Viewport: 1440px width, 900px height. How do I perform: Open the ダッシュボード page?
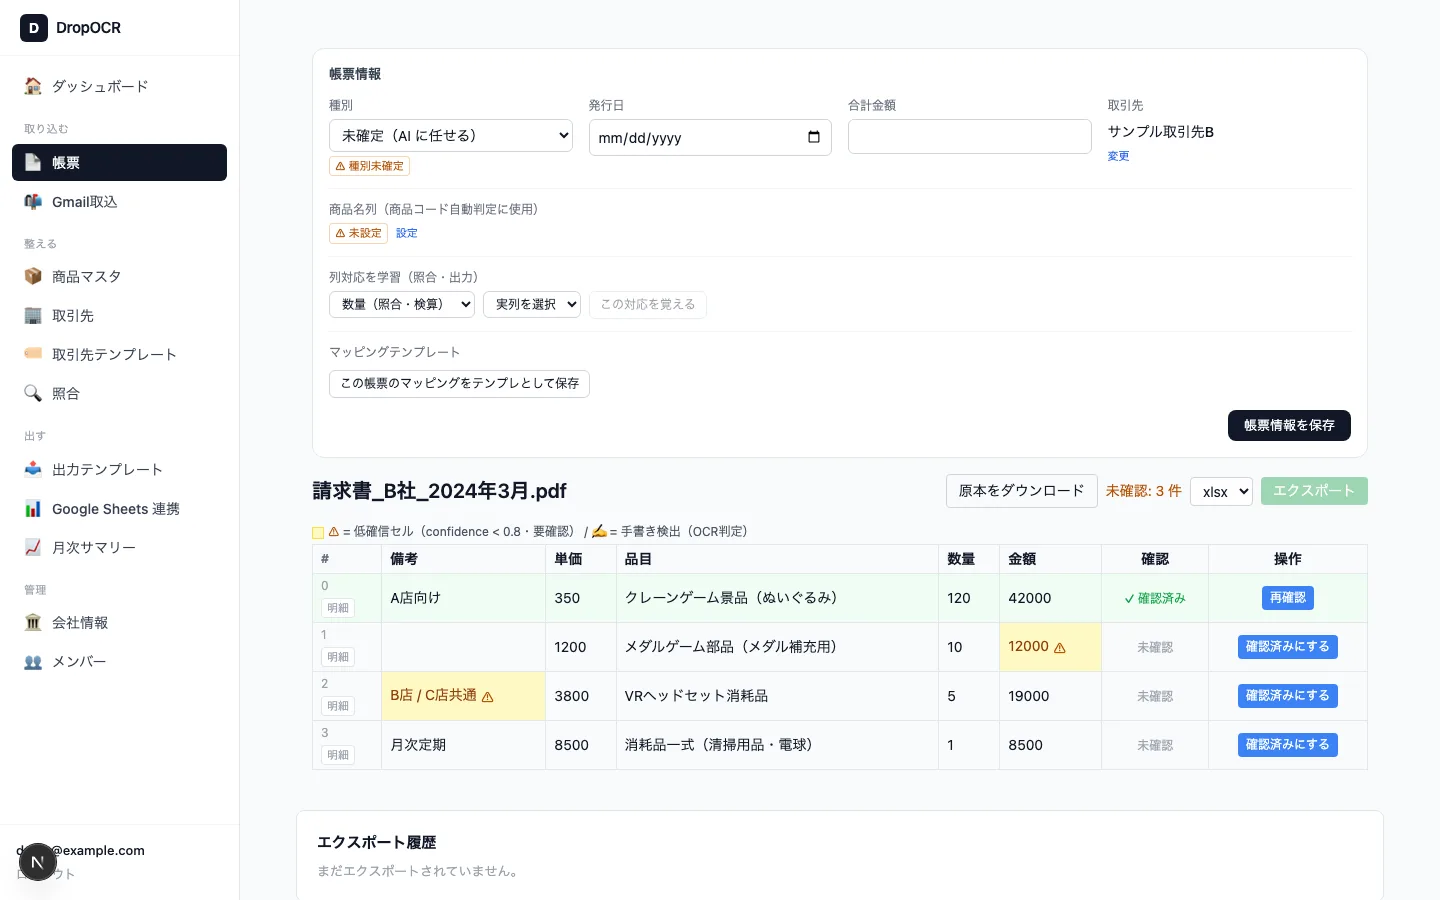[119, 86]
